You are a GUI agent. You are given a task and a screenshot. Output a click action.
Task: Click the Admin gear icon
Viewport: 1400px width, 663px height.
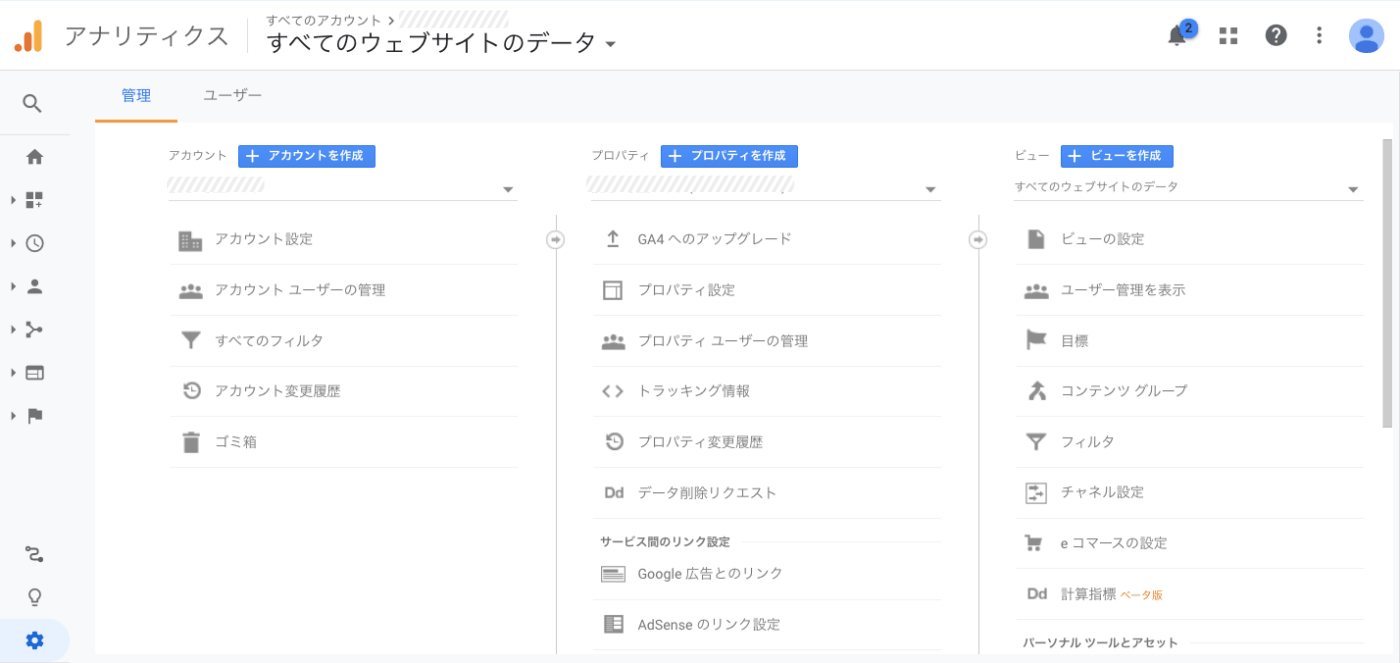[35, 641]
